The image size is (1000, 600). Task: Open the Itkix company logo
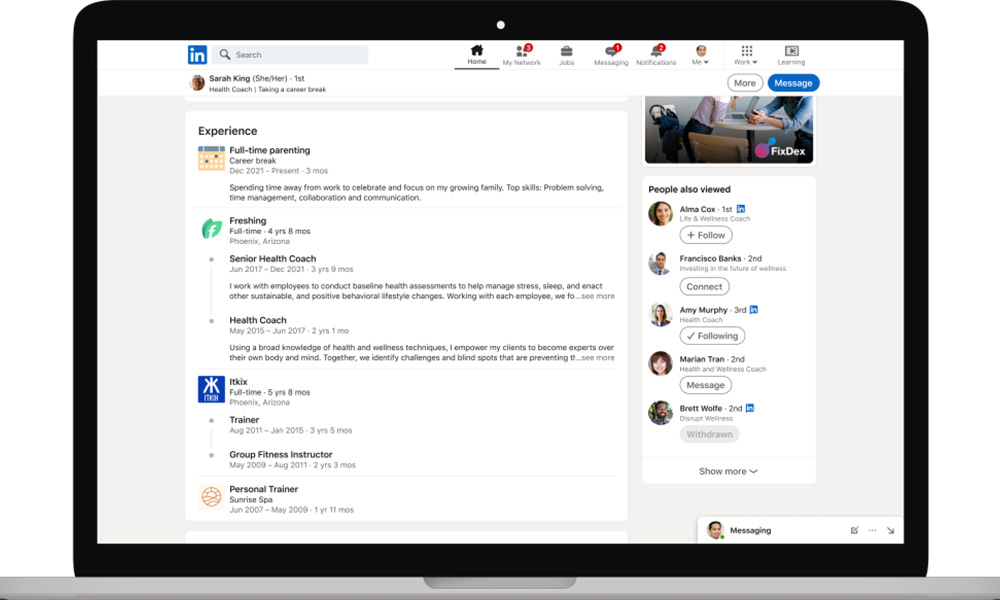(x=211, y=389)
